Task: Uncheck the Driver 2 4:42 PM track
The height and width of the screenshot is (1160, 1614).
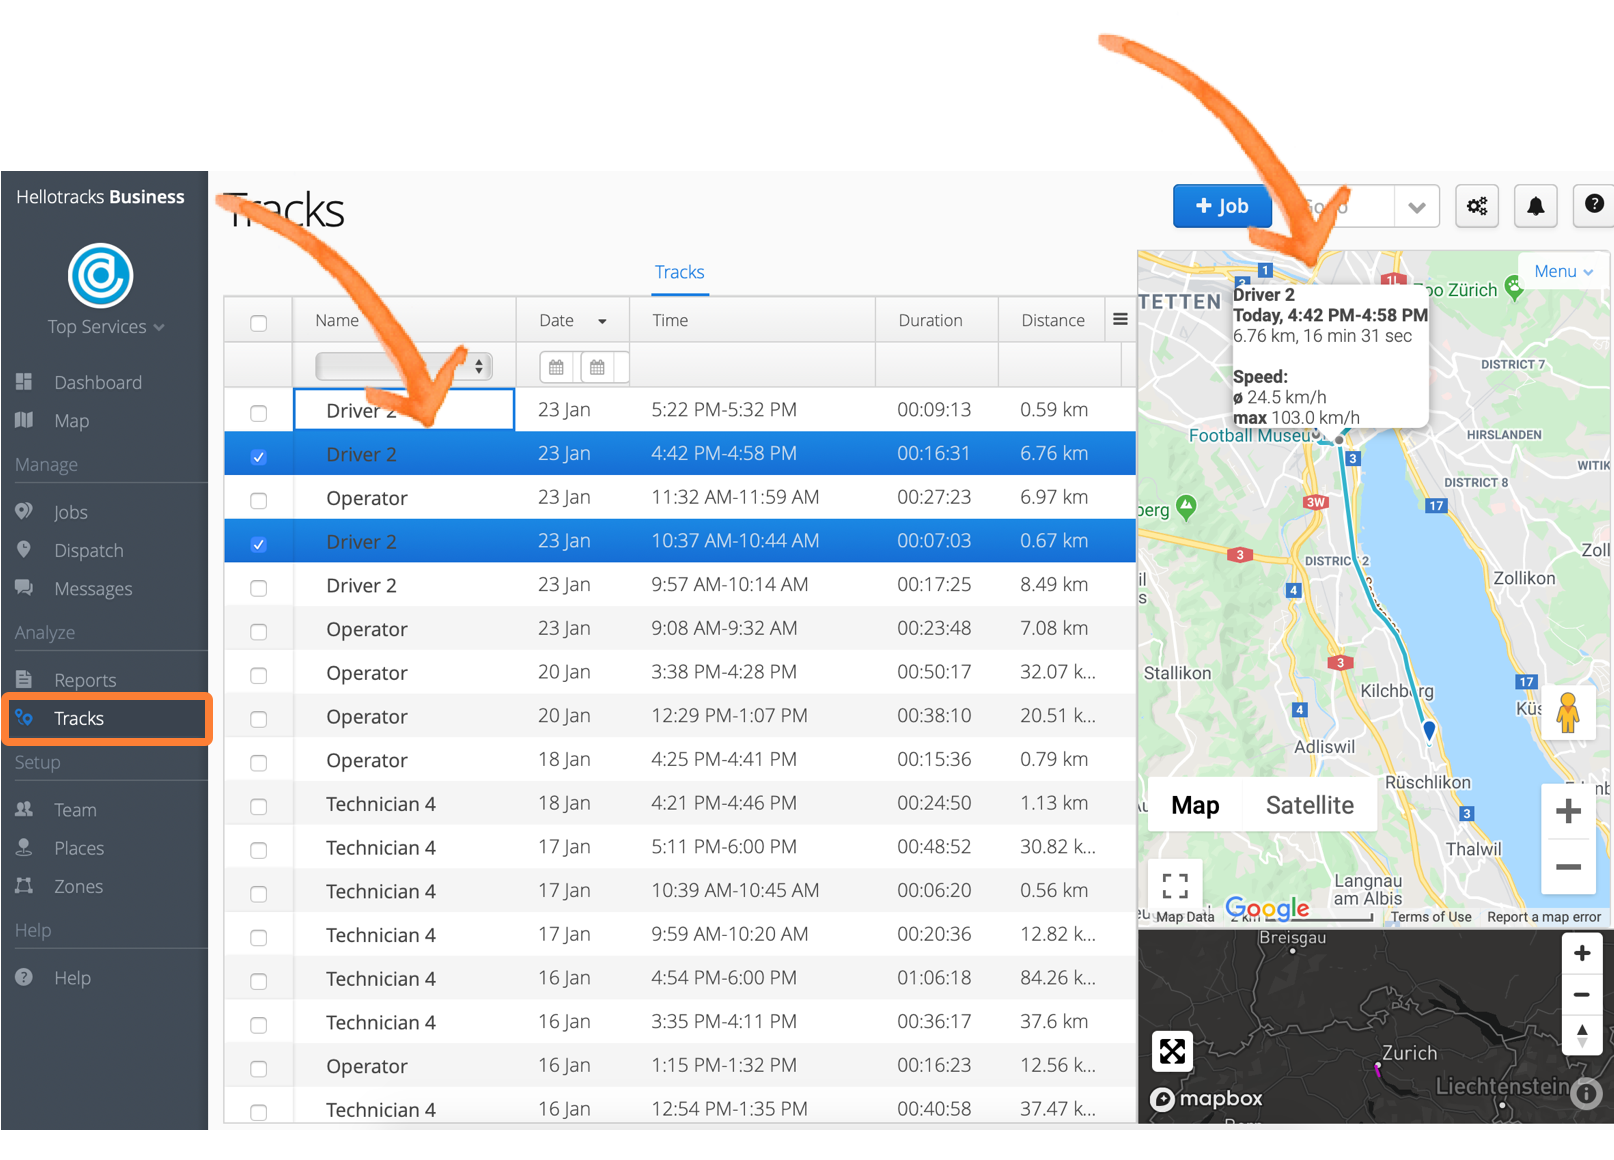Action: (x=259, y=457)
